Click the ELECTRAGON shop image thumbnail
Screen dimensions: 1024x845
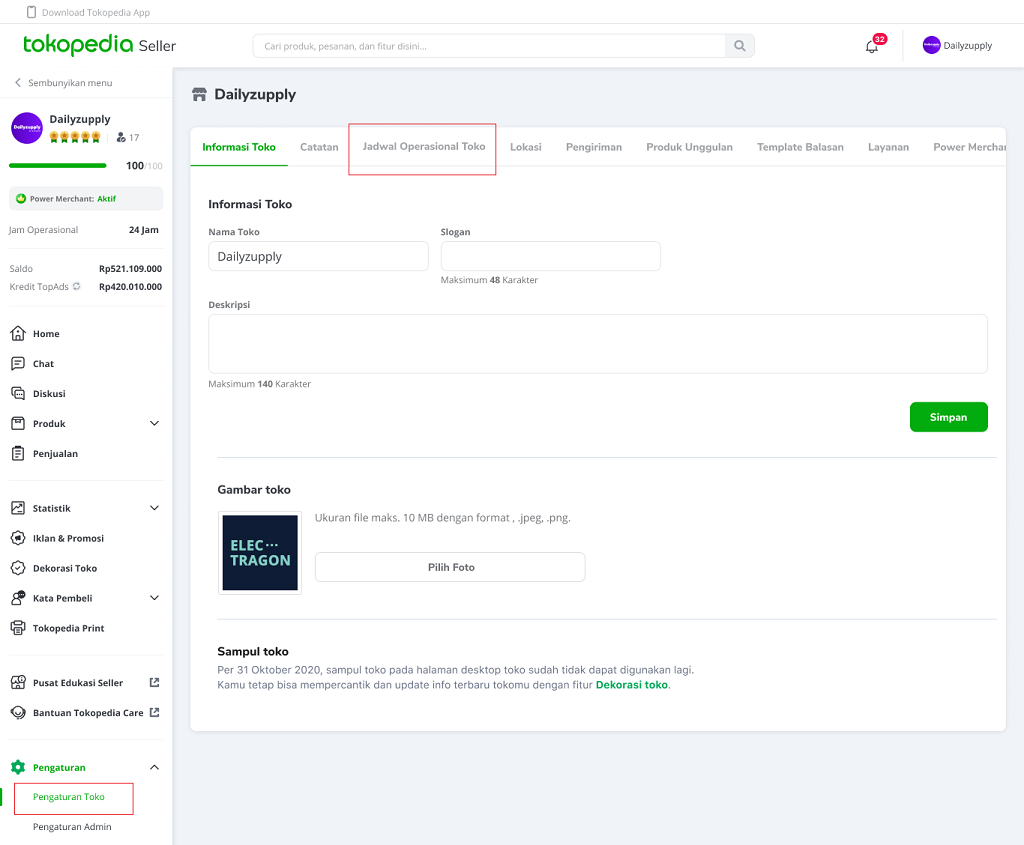coord(260,552)
